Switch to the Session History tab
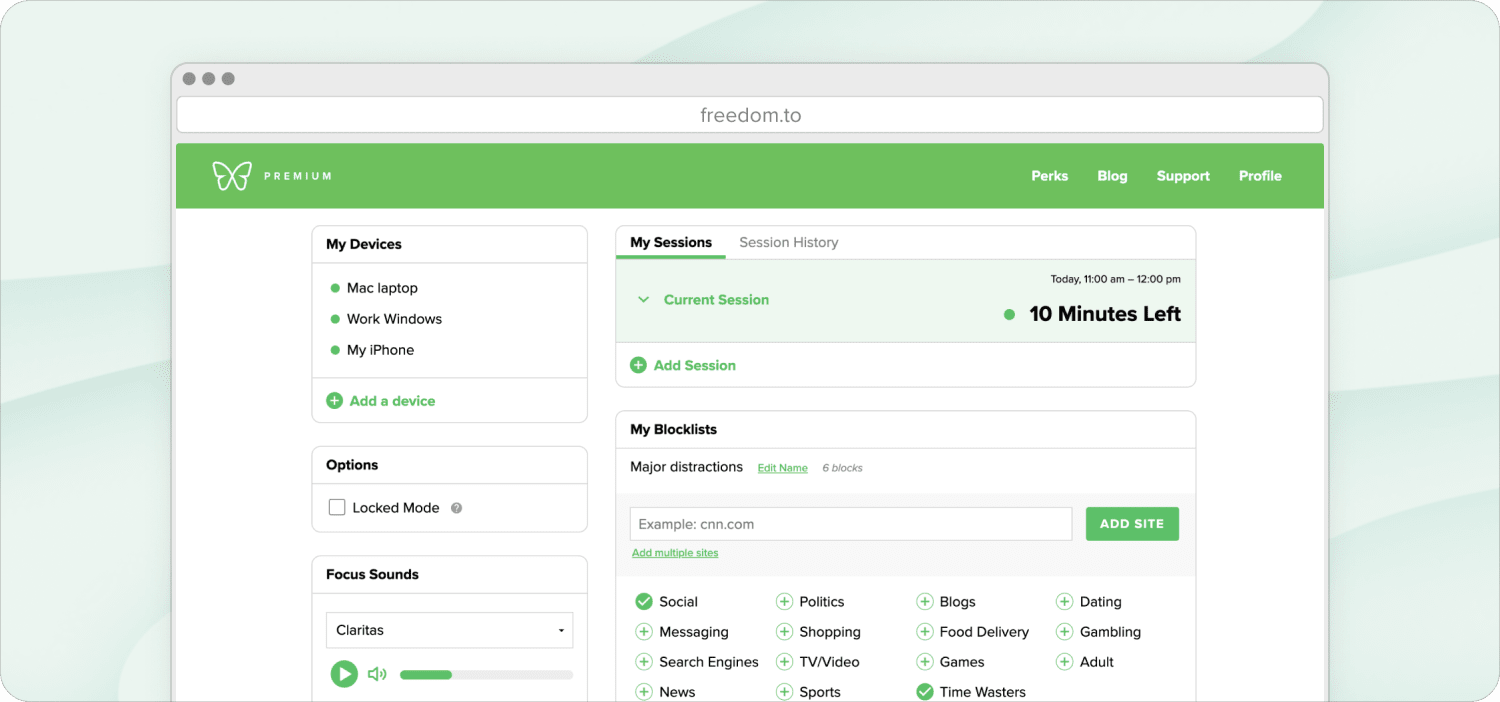1500x702 pixels. click(x=789, y=242)
